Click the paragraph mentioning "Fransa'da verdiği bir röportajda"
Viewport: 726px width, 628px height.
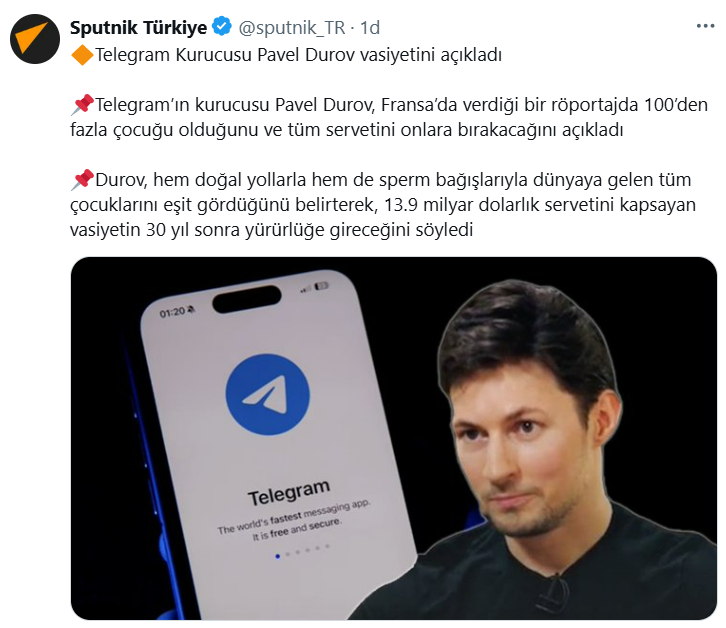point(389,117)
